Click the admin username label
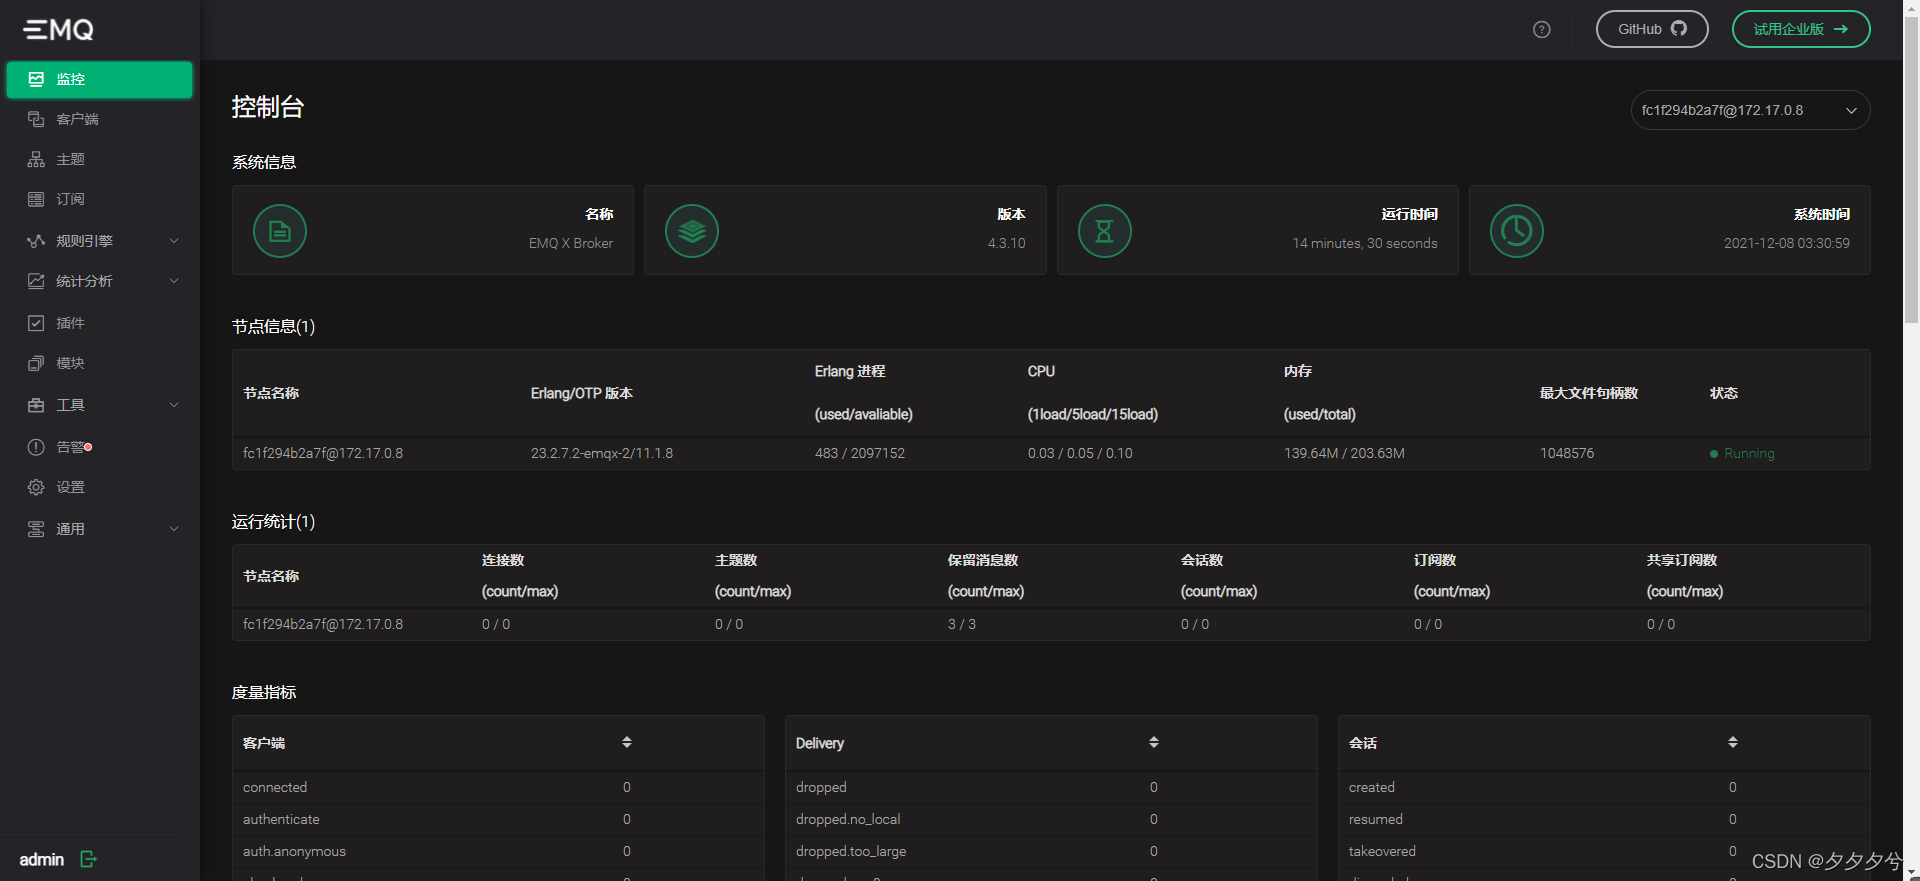The image size is (1920, 881). coord(42,860)
